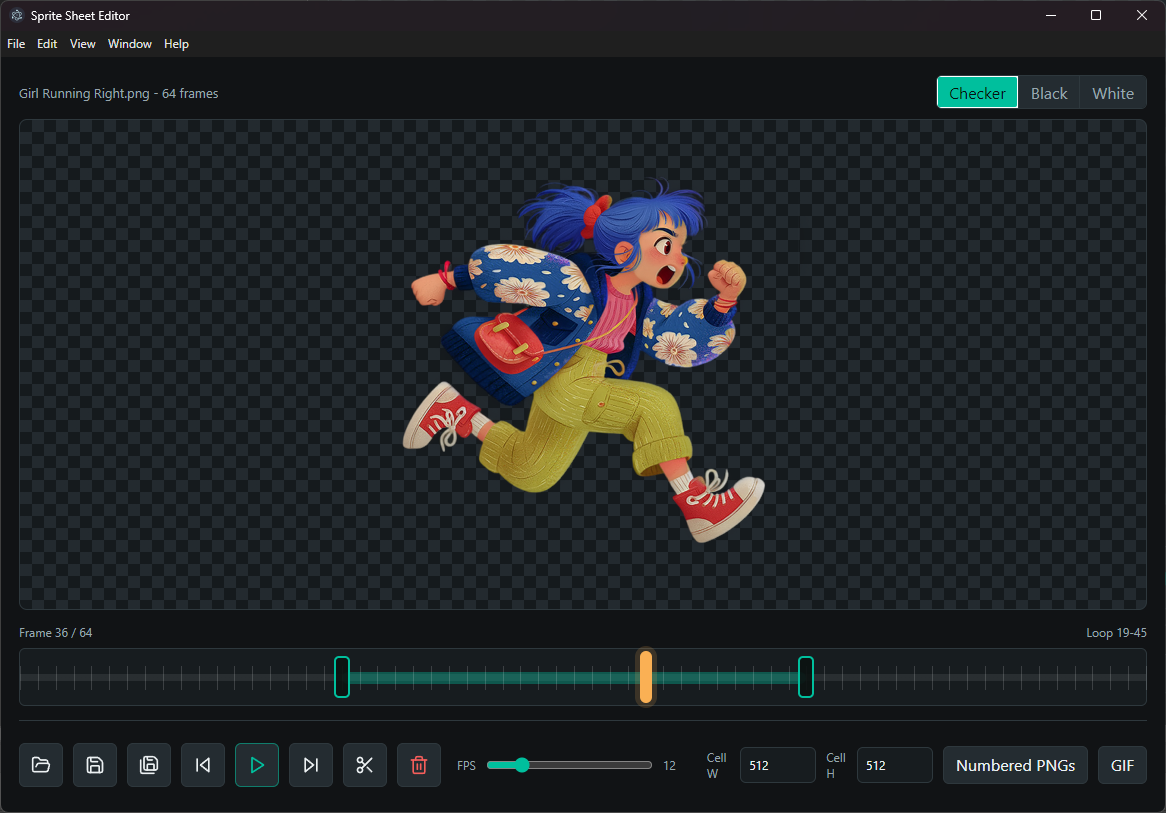The image size is (1166, 813).
Task: Step to the next frame
Action: (x=311, y=765)
